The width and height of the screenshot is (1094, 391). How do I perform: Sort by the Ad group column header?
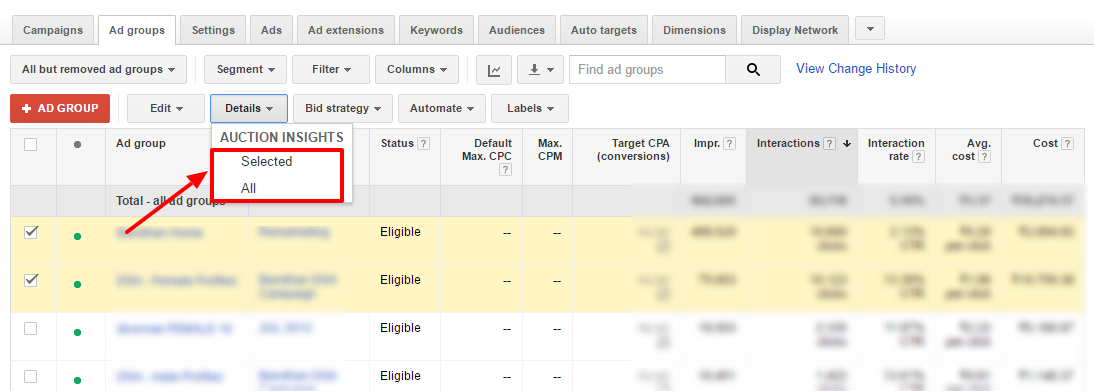point(141,143)
